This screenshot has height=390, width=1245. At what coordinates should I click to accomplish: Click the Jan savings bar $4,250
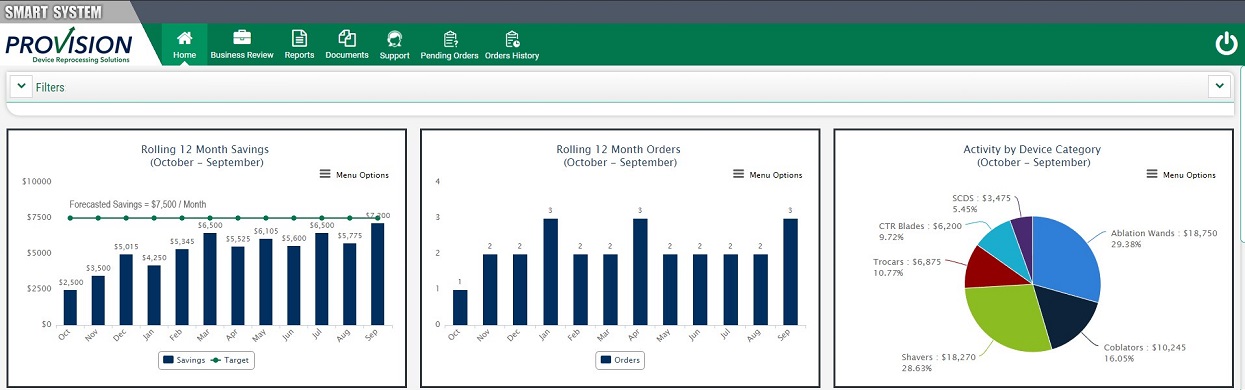pos(154,295)
